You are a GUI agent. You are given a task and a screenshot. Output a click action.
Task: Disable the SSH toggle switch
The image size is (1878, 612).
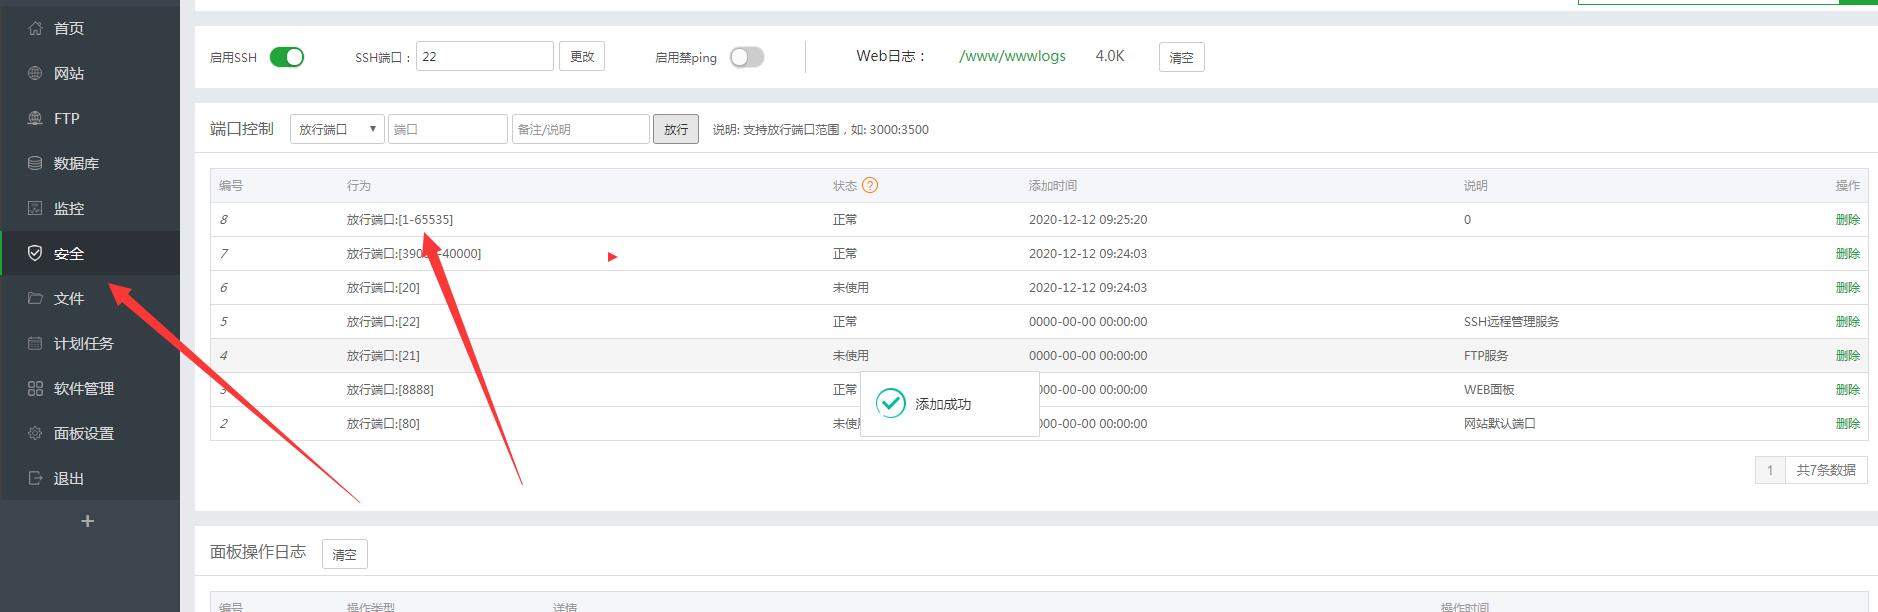click(287, 57)
